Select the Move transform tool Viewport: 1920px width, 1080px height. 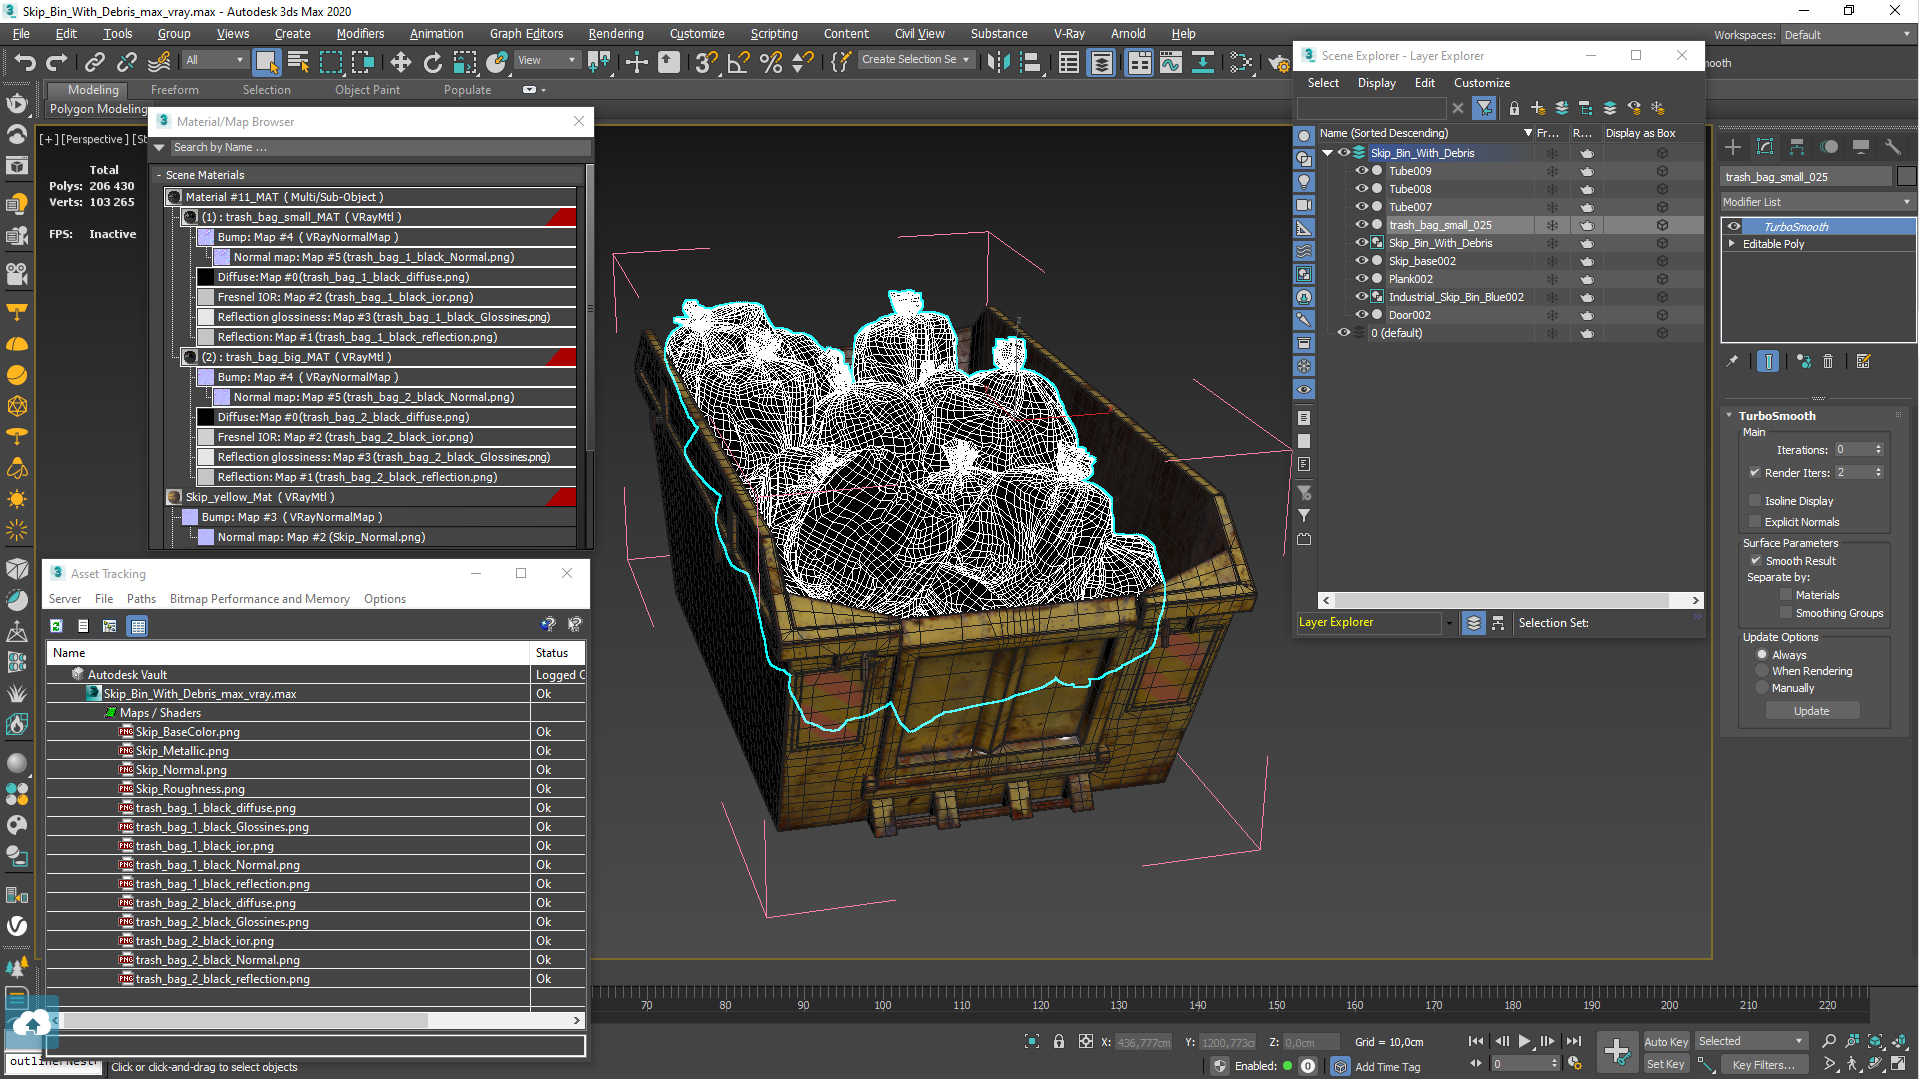point(400,62)
